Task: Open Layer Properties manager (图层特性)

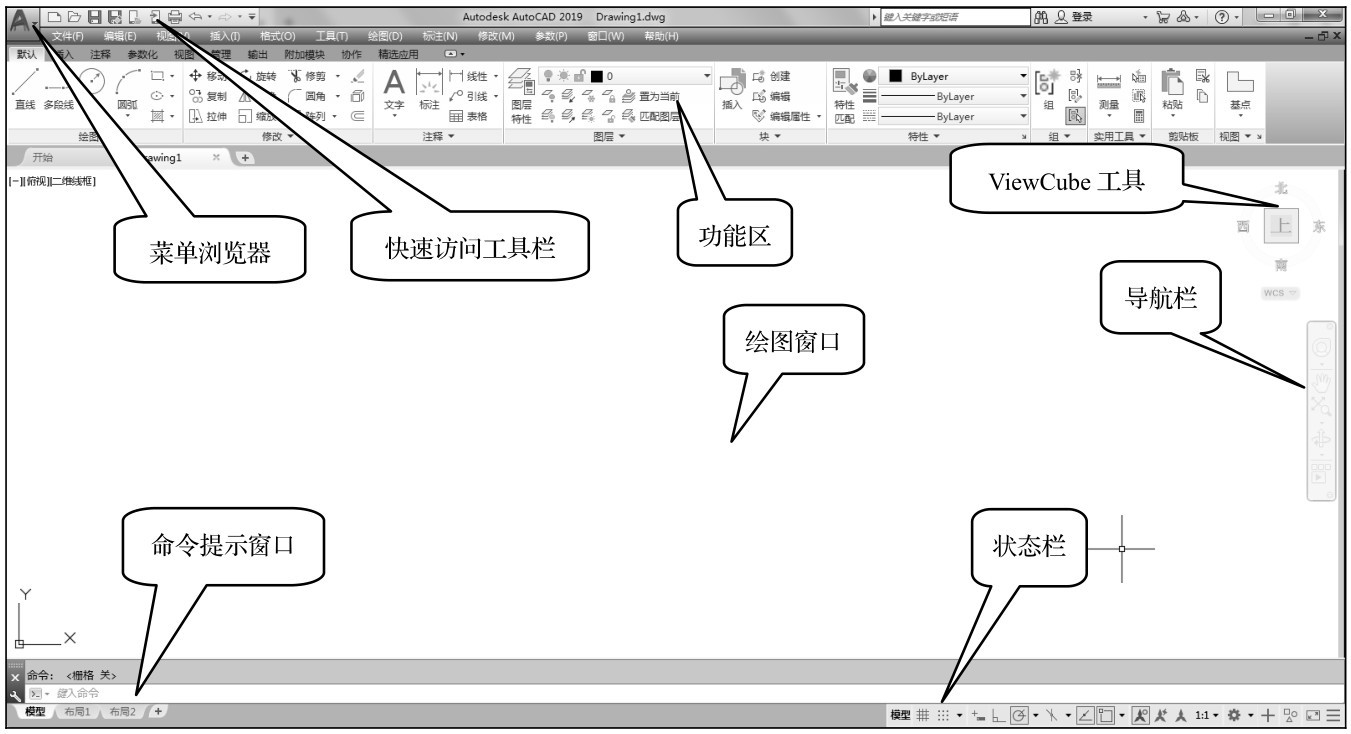Action: click(x=522, y=95)
